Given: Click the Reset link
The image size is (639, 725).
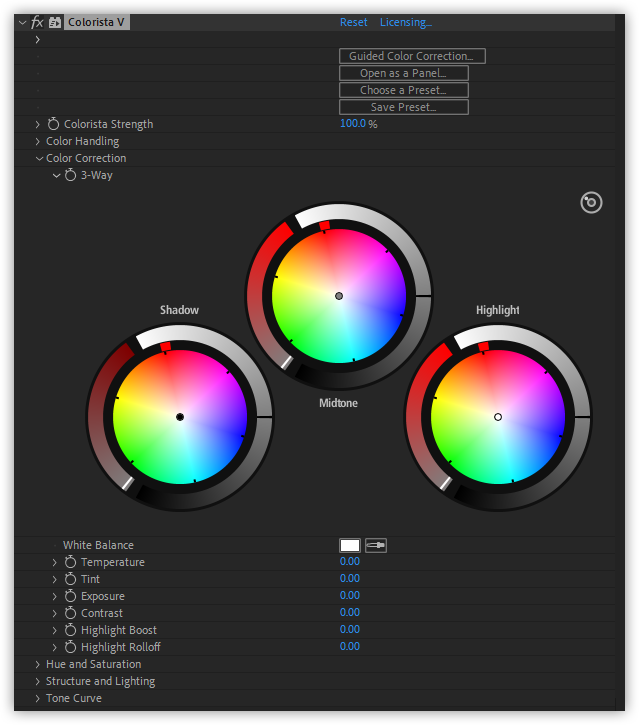Looking at the screenshot, I should (x=353, y=22).
